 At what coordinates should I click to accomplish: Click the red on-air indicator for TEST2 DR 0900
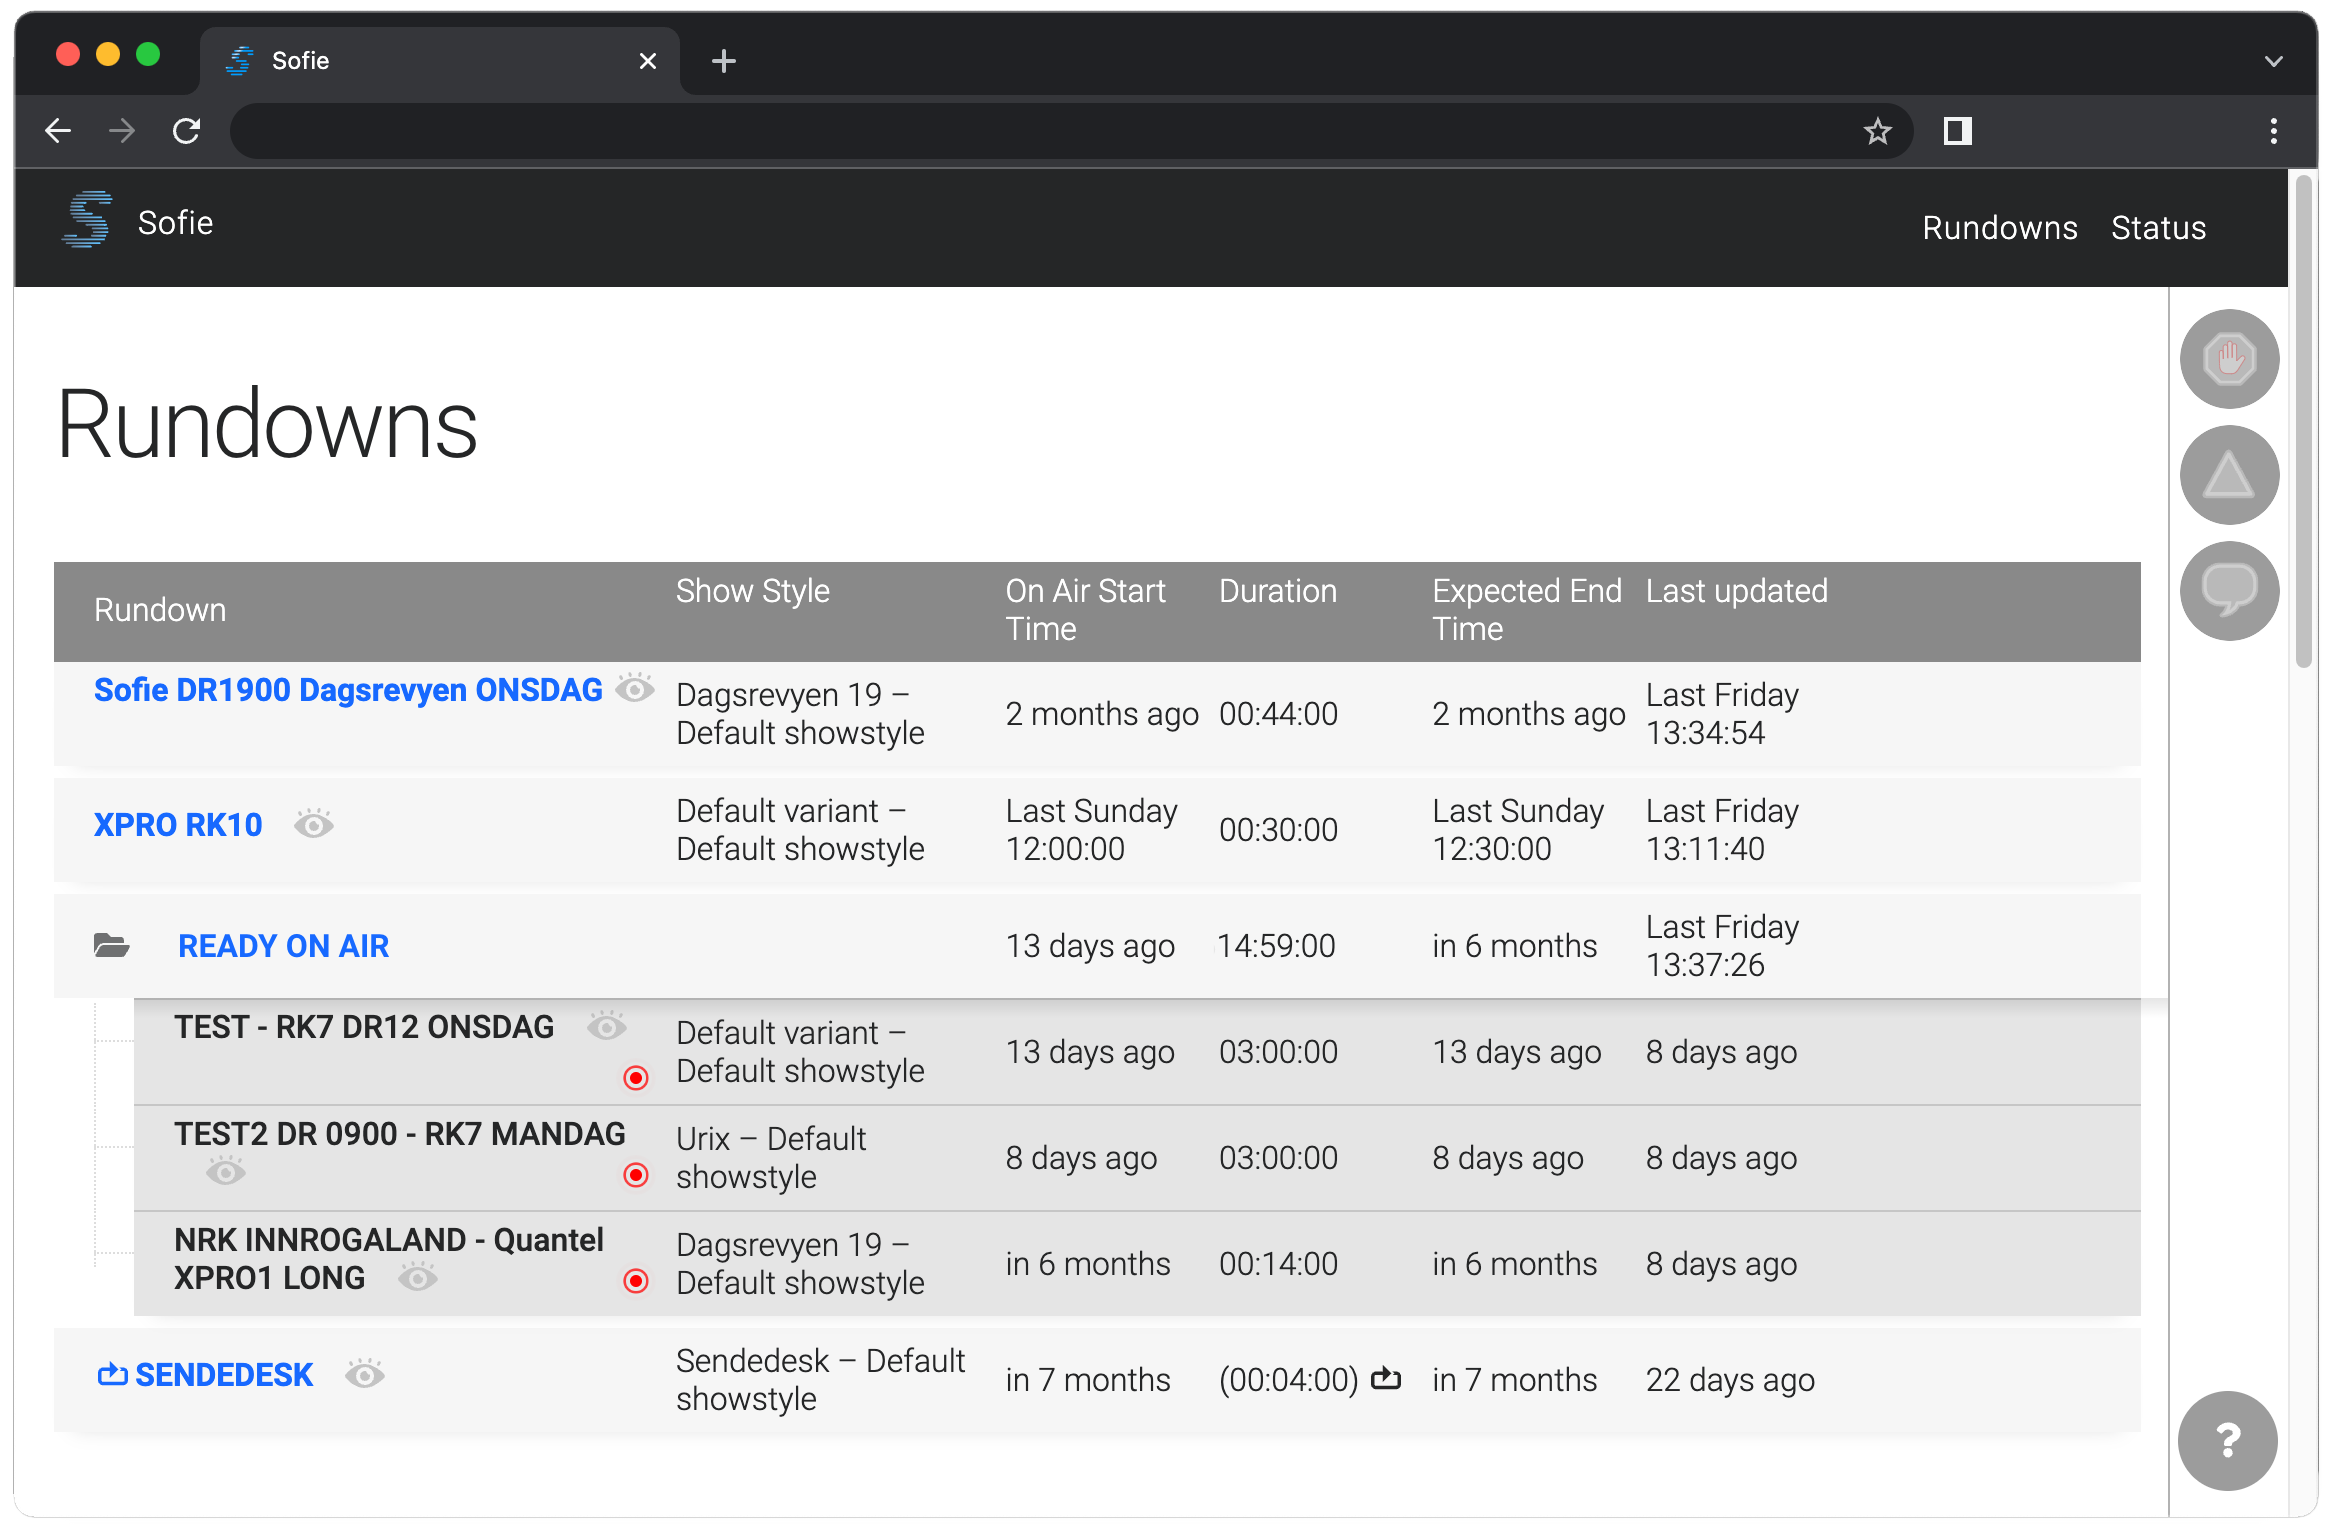tap(636, 1175)
